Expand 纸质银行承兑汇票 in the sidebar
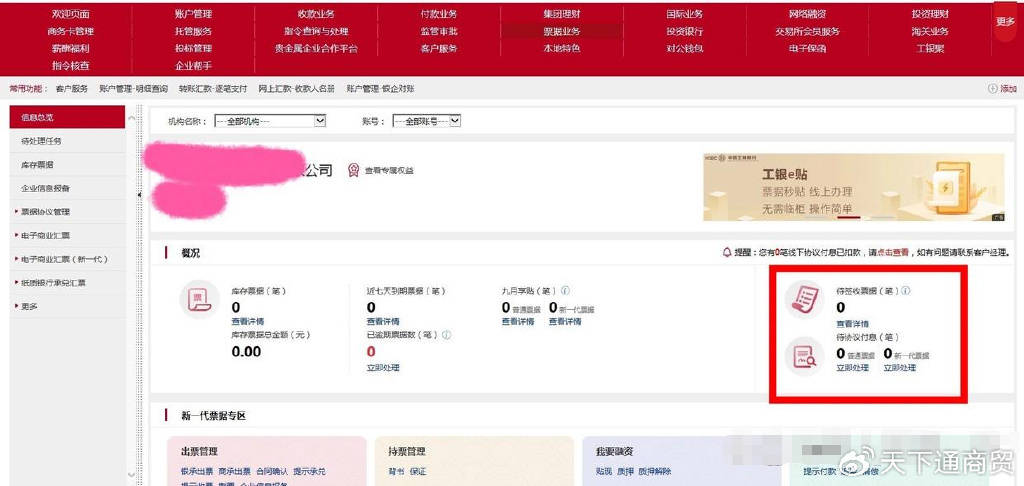 pos(50,283)
